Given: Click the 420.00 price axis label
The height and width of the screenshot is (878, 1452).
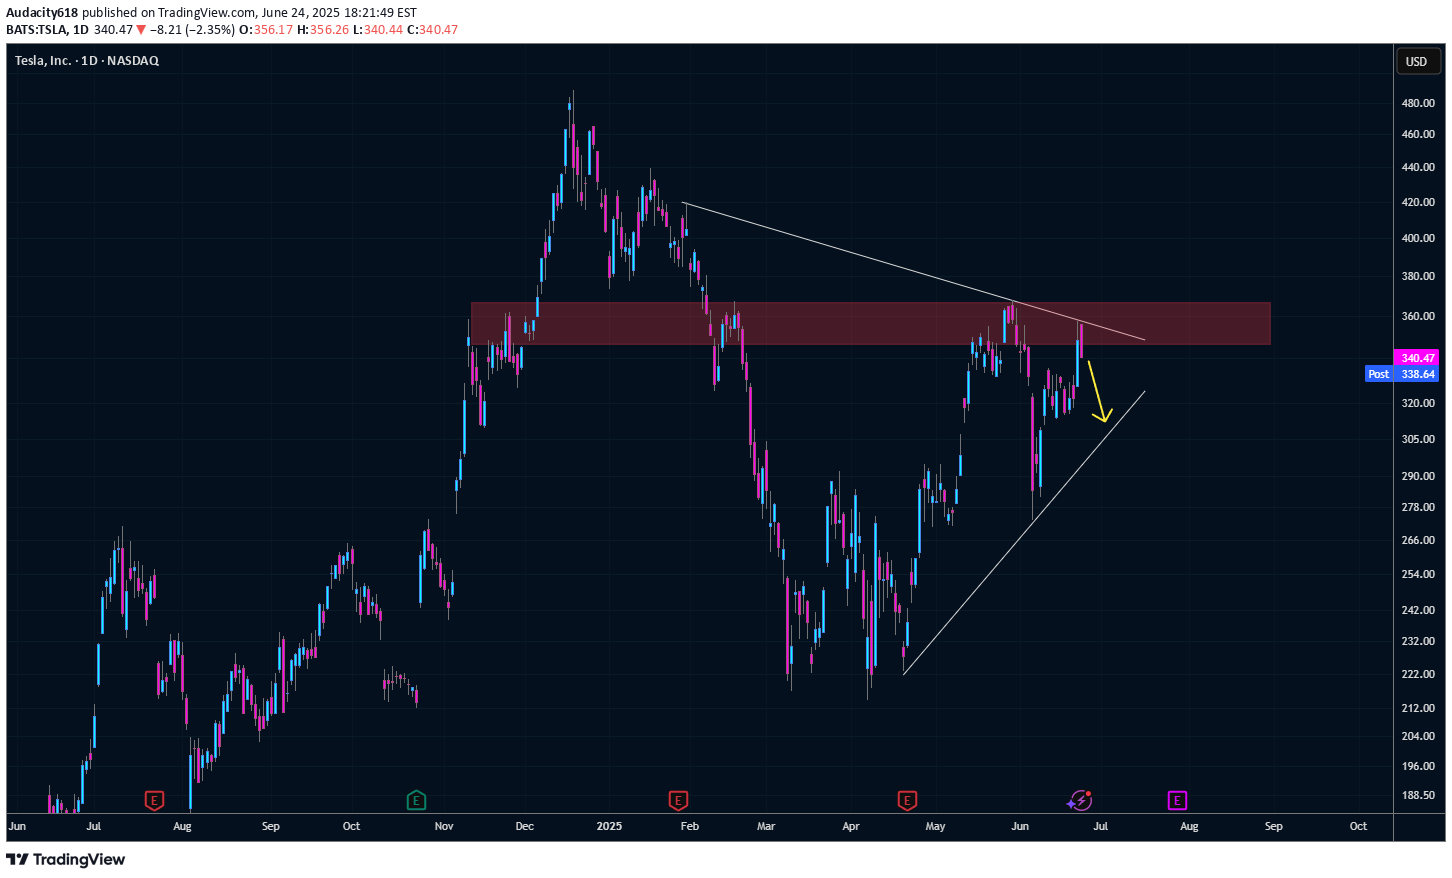Looking at the screenshot, I should pyautogui.click(x=1418, y=202).
